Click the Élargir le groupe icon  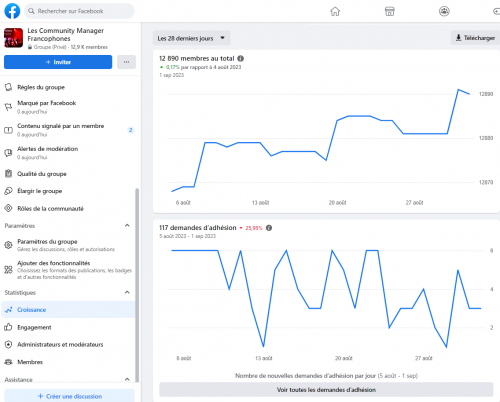pyautogui.click(x=8, y=191)
